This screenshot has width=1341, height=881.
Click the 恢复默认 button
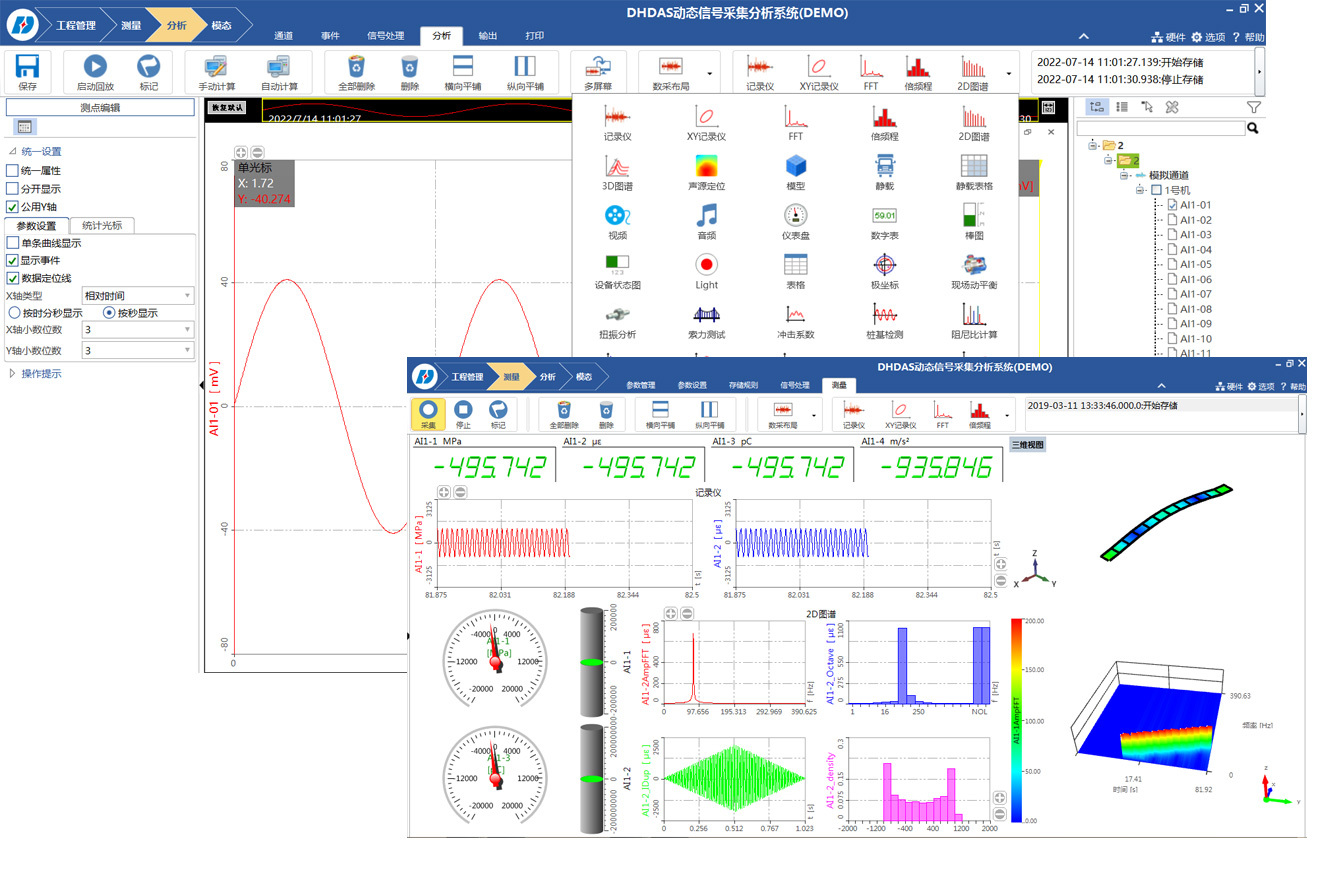coord(227,107)
